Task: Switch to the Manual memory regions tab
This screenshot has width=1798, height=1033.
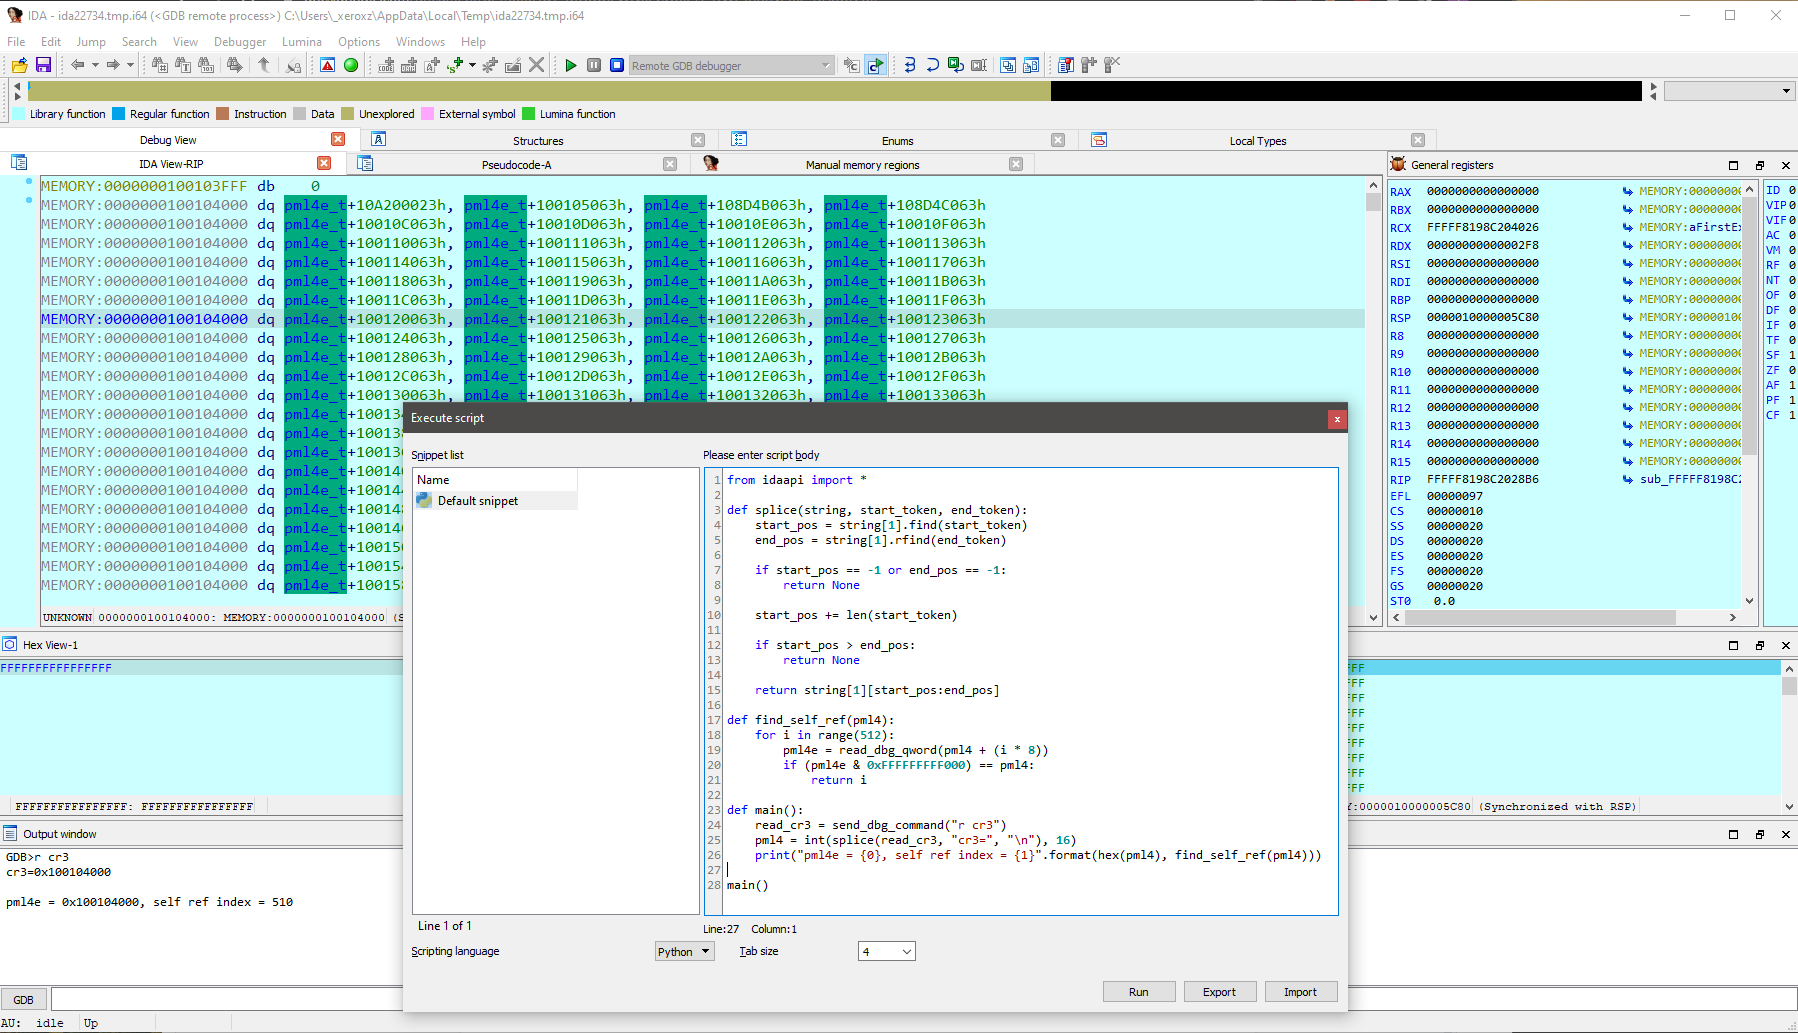Action: coord(862,165)
